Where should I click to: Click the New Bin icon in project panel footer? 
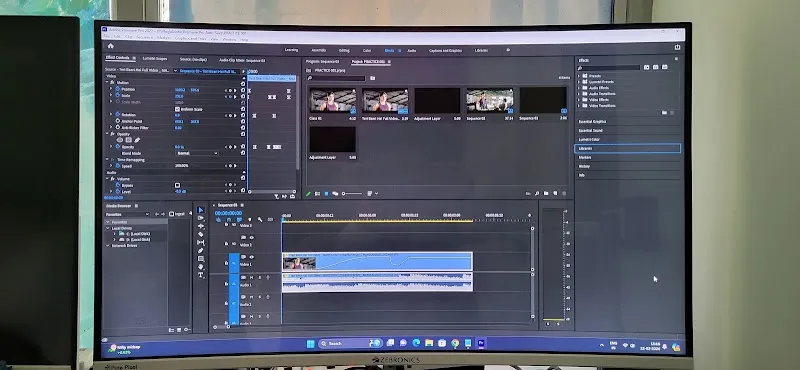[546, 193]
